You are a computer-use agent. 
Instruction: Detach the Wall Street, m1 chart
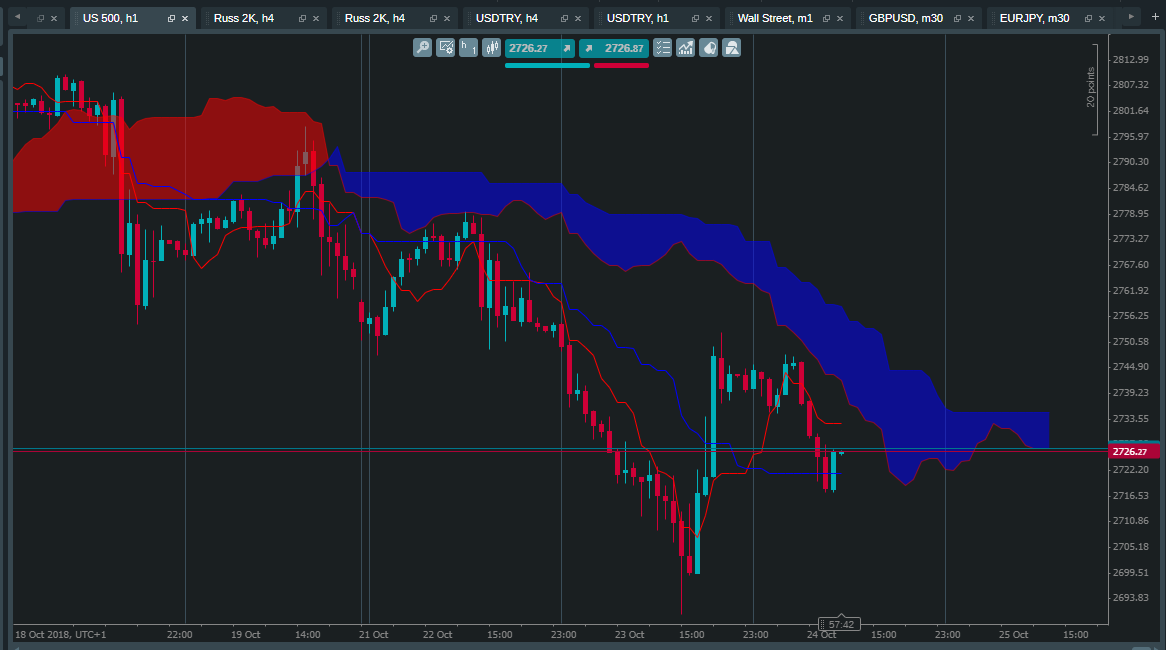[x=826, y=19]
